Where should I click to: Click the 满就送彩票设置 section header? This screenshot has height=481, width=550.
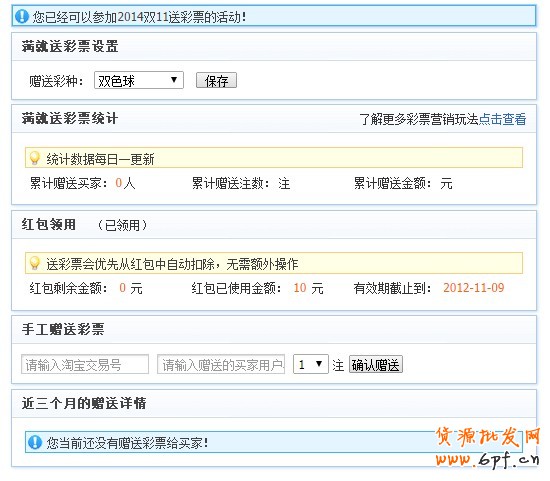click(x=70, y=46)
